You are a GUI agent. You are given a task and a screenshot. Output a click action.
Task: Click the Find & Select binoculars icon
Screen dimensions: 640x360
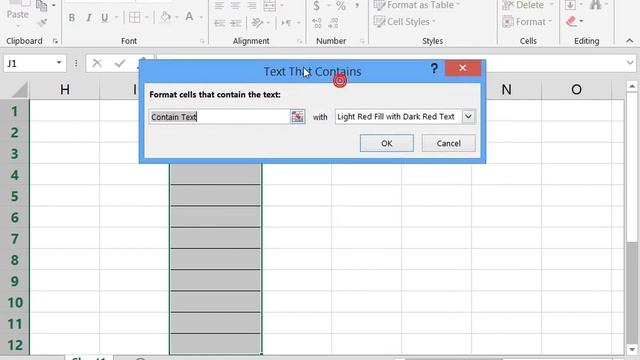click(x=596, y=5)
